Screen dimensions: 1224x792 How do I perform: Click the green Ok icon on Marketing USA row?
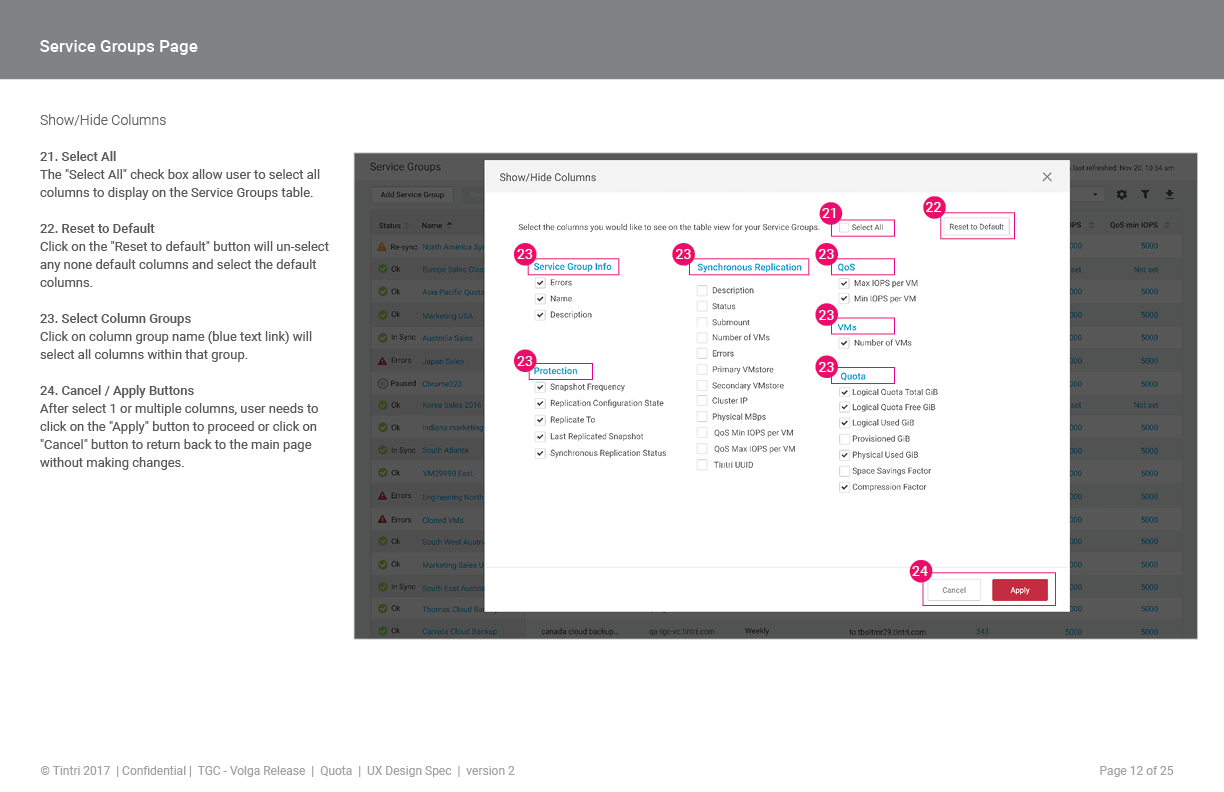(383, 315)
